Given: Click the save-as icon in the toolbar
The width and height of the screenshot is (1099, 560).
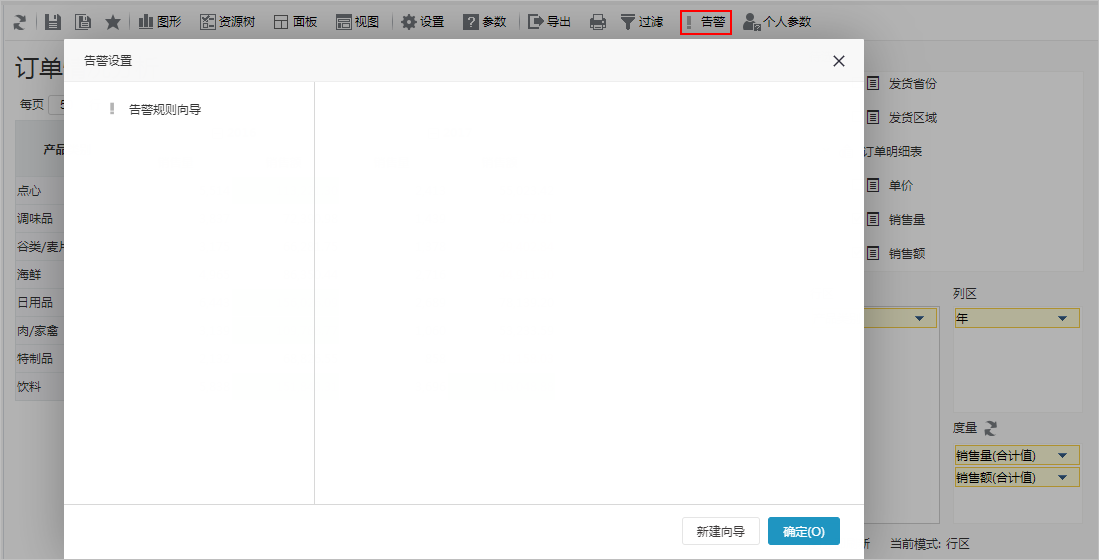Looking at the screenshot, I should pos(83,22).
